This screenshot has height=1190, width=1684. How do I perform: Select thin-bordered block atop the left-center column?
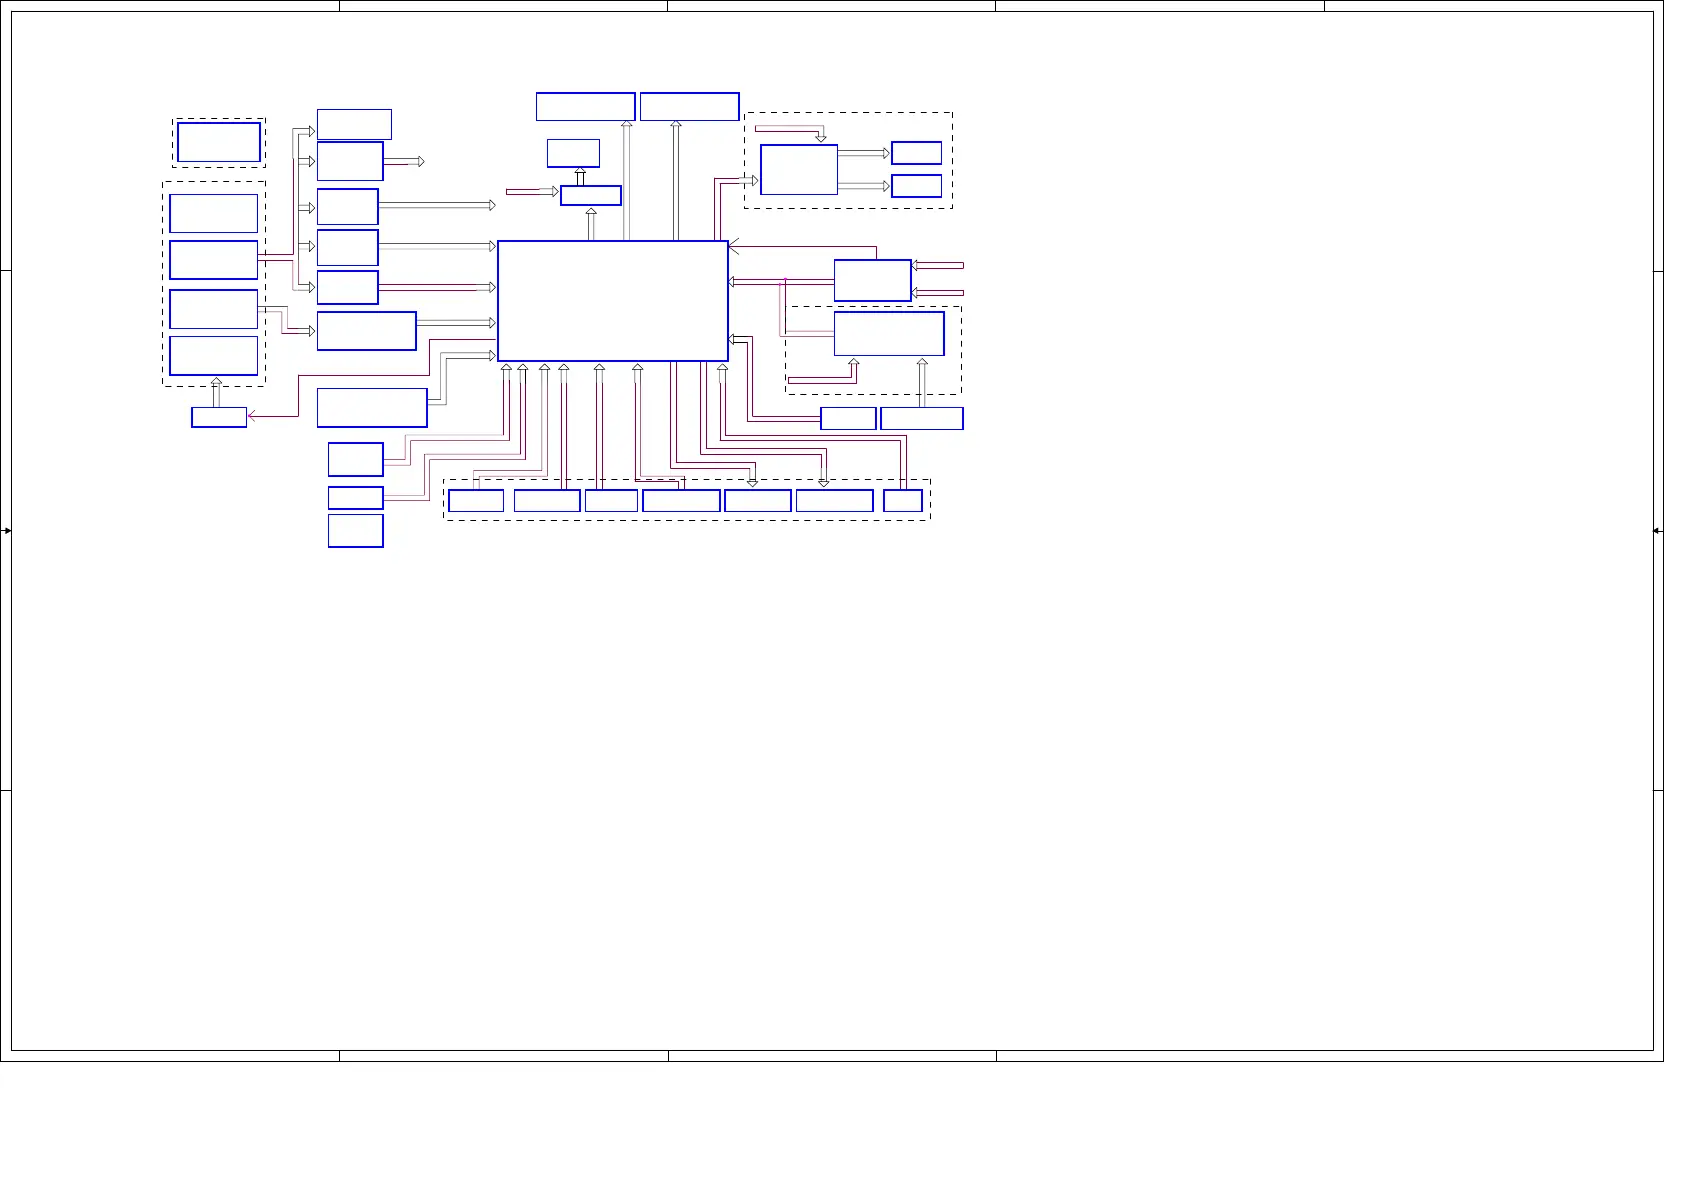coord(354,124)
